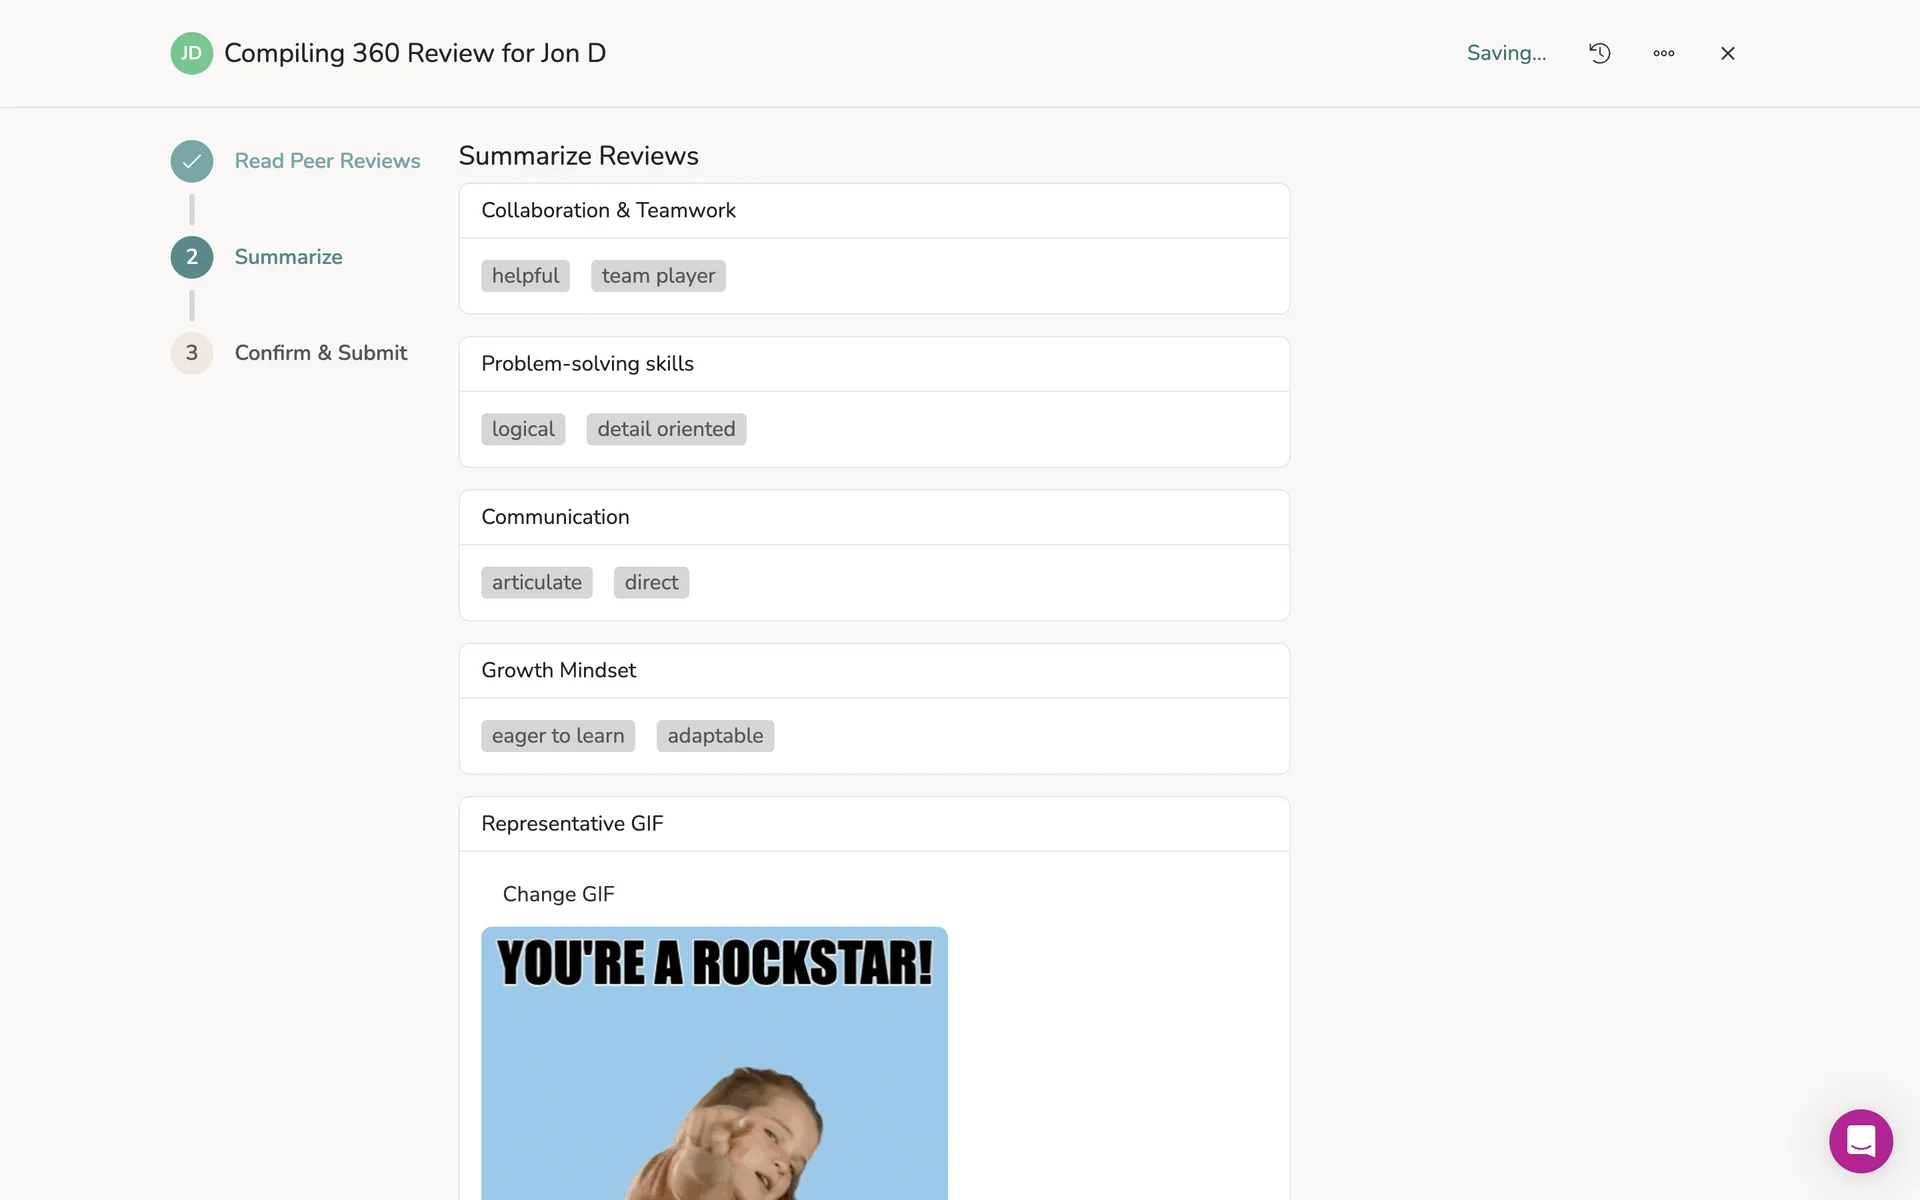Open the chat support bubble
Viewport: 1920px width, 1200px height.
click(x=1860, y=1140)
